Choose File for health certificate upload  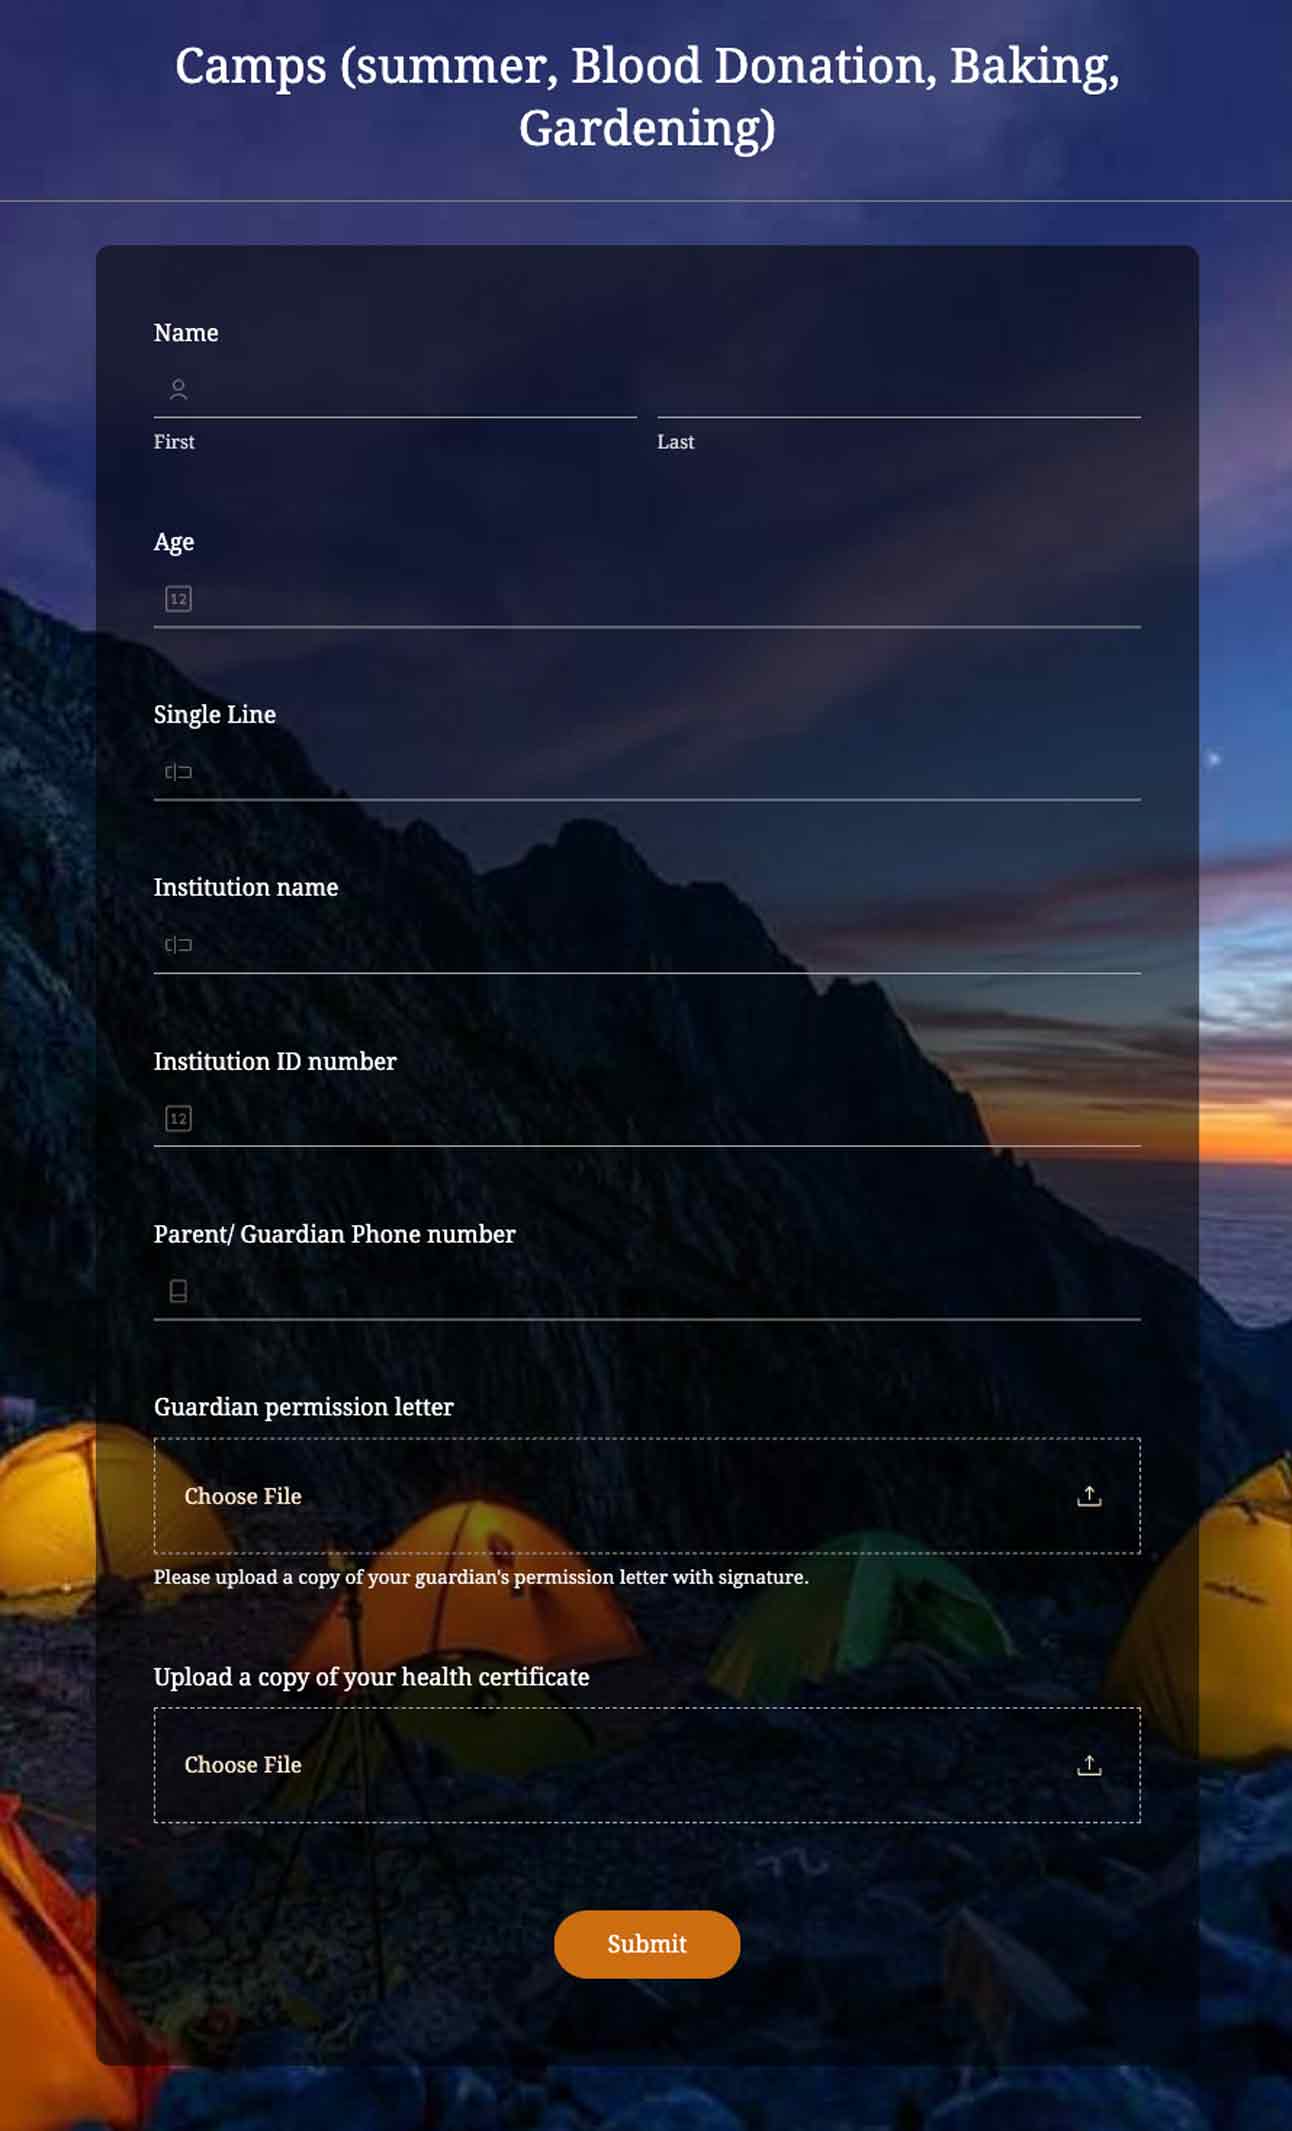(647, 1765)
